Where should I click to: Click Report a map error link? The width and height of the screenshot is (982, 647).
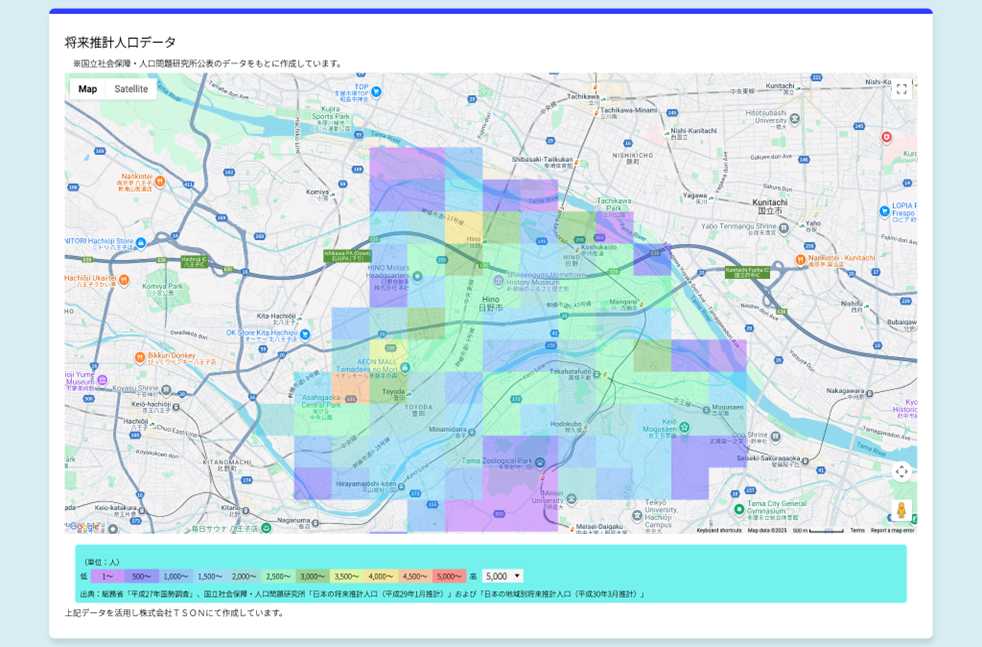(x=892, y=530)
